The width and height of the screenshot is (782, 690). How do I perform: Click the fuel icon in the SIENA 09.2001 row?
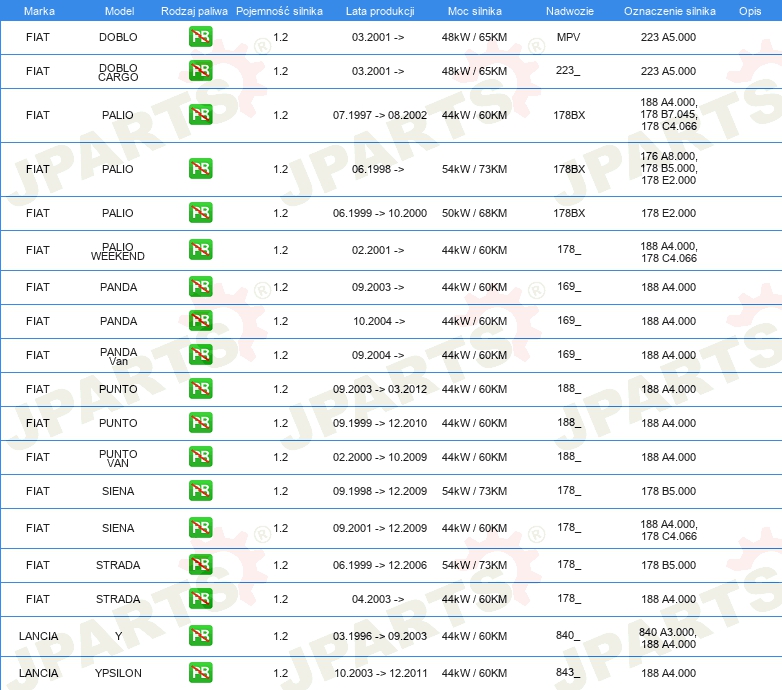pyautogui.click(x=200, y=527)
